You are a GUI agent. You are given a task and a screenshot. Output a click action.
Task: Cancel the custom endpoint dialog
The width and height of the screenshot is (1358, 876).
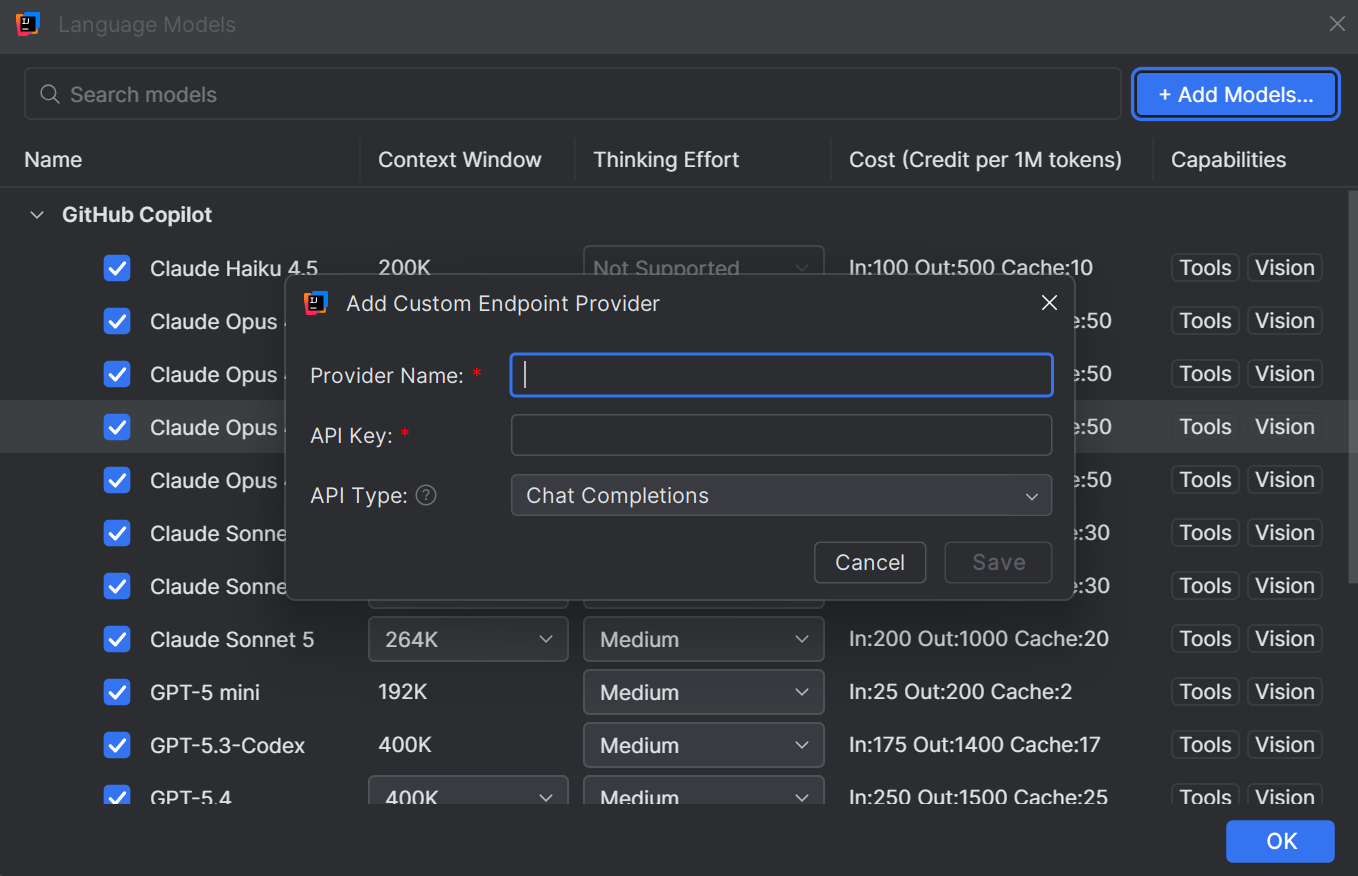[870, 562]
